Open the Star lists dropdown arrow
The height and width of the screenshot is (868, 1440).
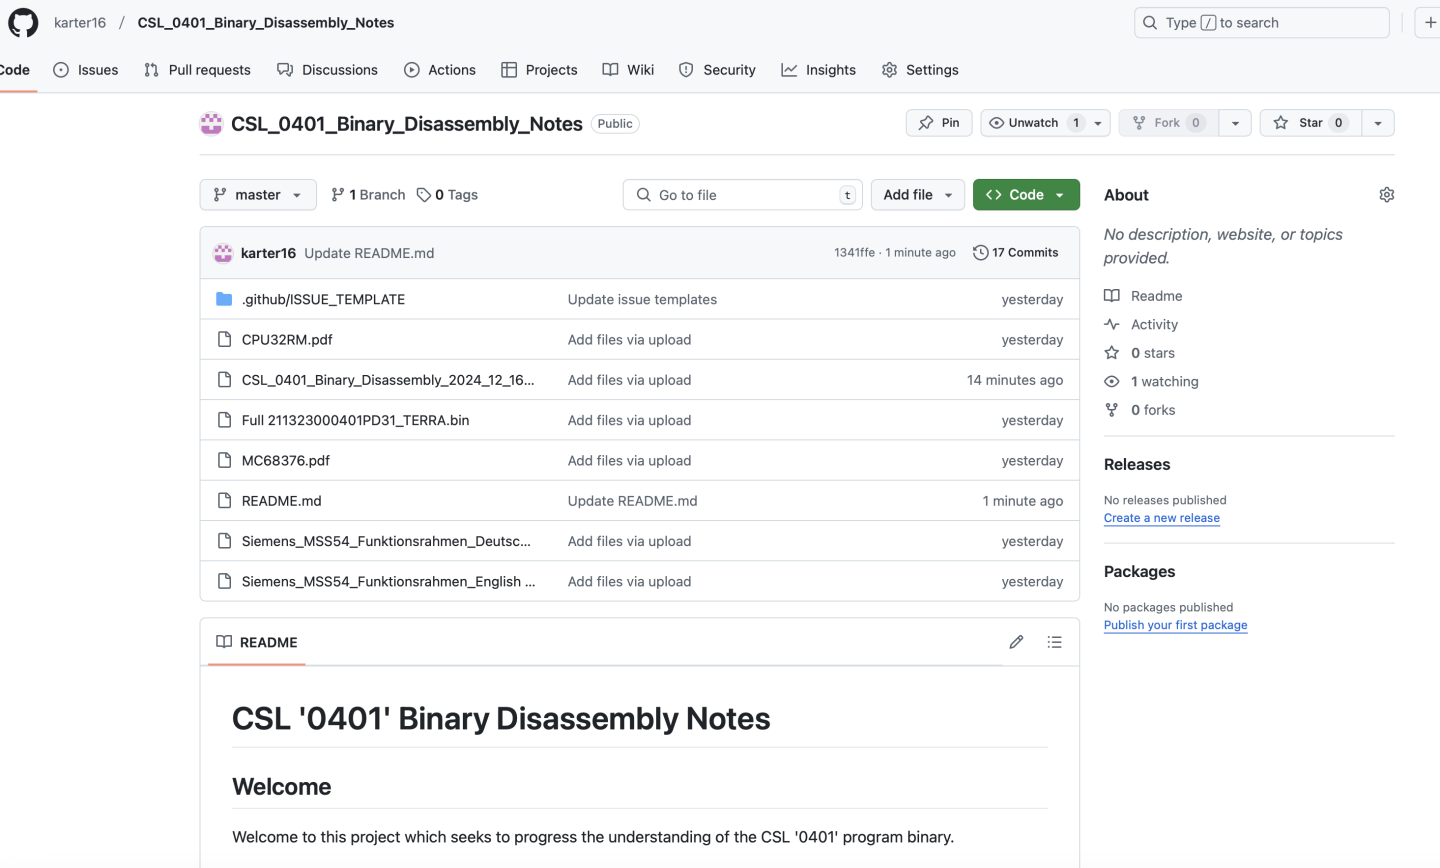[1378, 123]
